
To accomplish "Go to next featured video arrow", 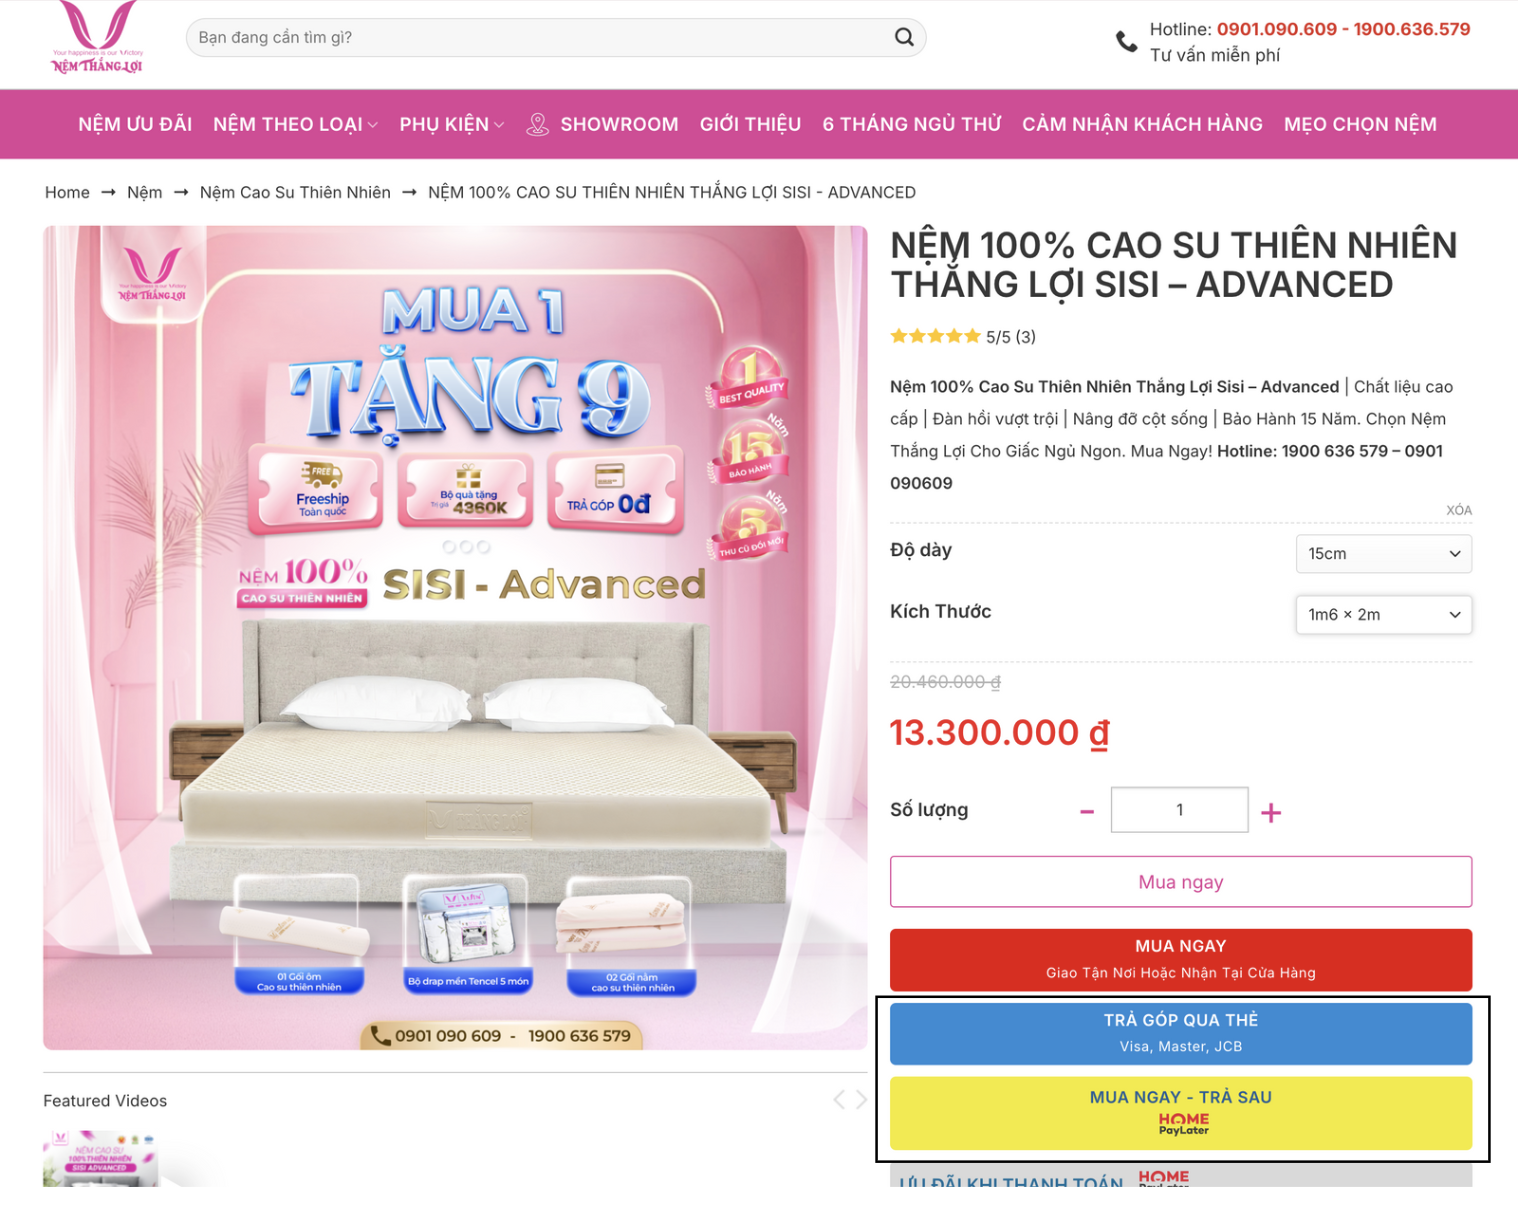I will click(860, 1100).
